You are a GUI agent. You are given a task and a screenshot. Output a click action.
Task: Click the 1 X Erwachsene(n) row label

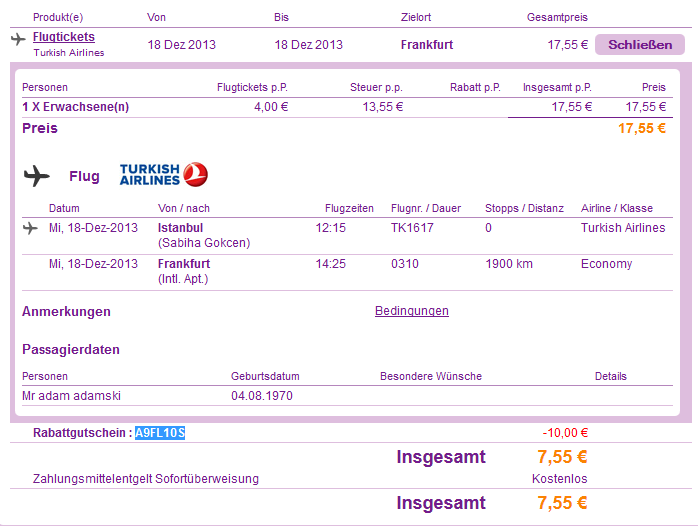(x=76, y=107)
